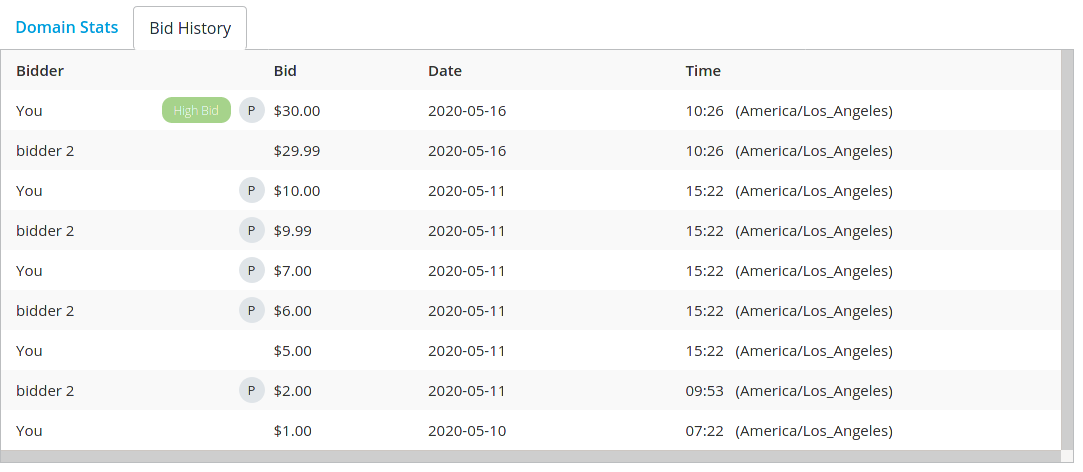The image size is (1083, 472).
Task: Click the P icon beside $6.00 bid
Action: tap(252, 310)
